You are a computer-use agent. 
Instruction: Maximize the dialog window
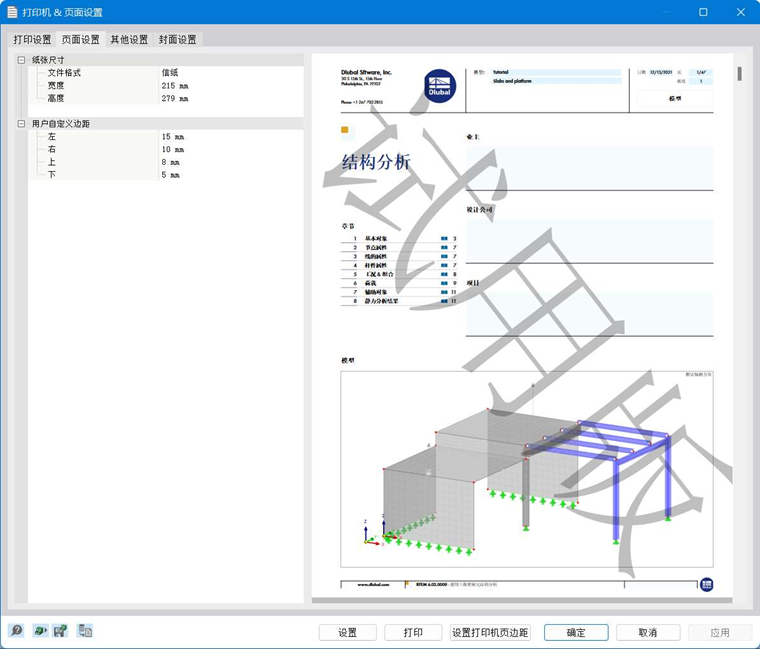point(703,12)
